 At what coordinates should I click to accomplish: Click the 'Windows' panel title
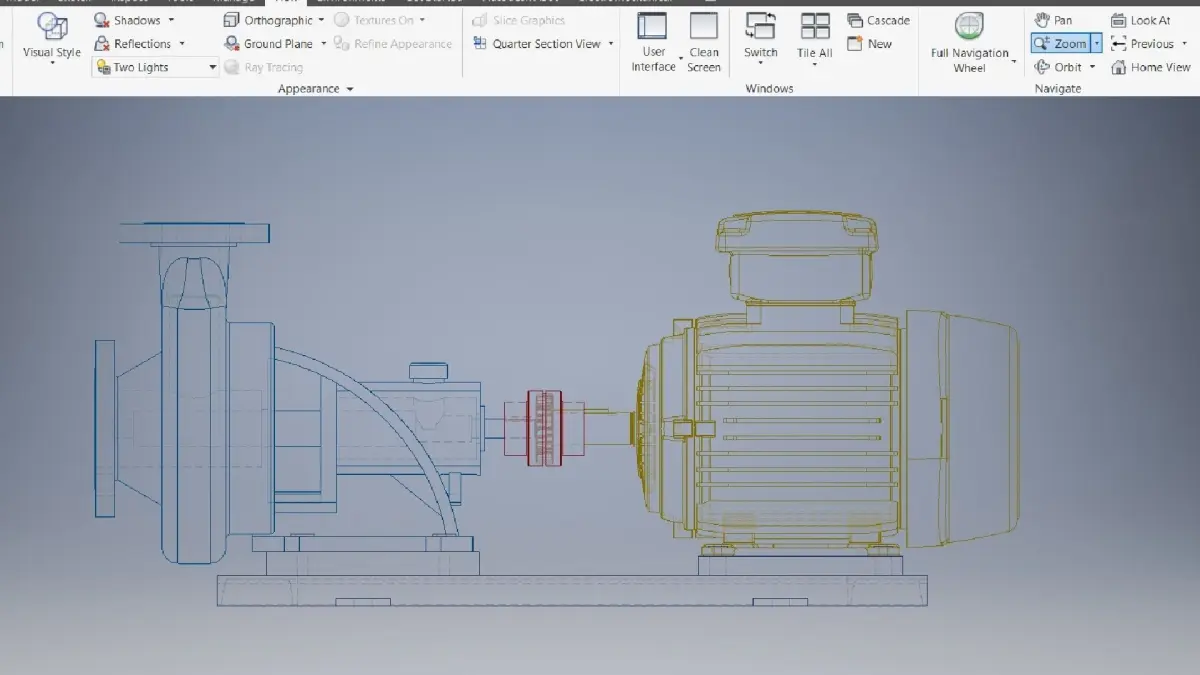(x=769, y=89)
